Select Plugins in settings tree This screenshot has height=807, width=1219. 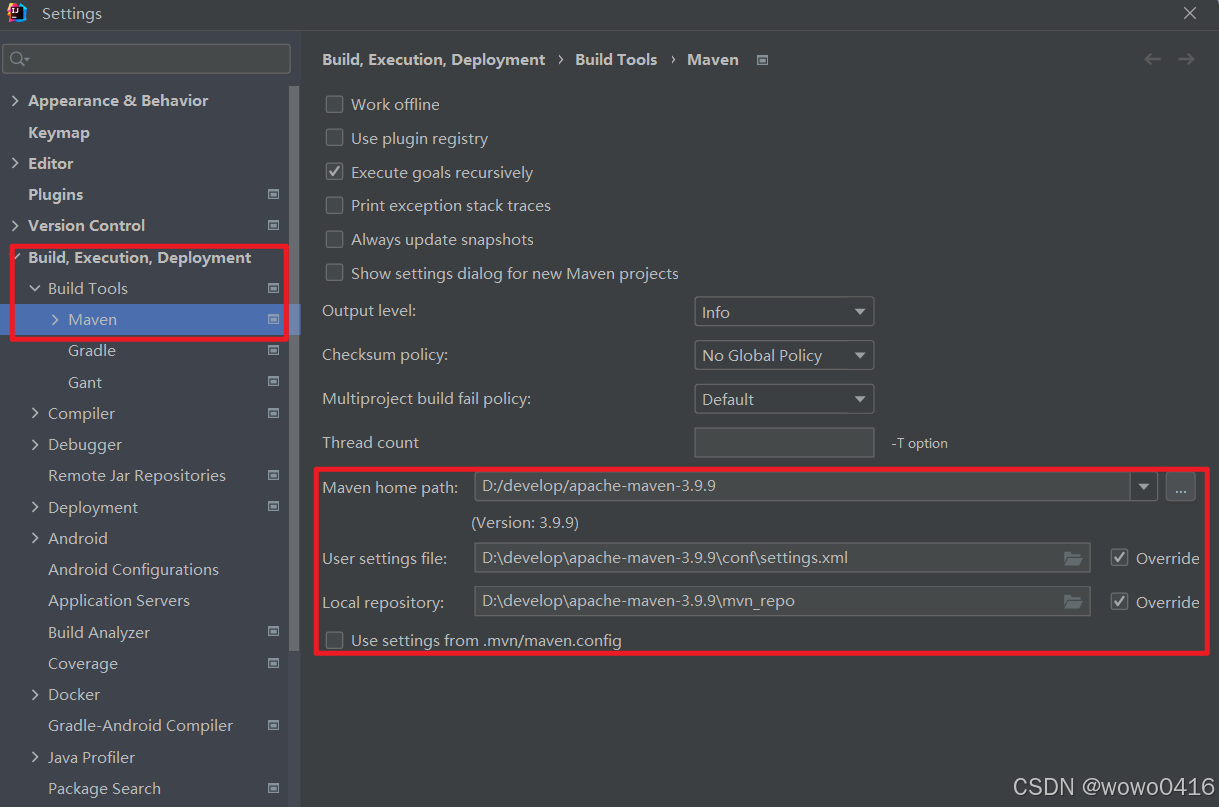[55, 194]
